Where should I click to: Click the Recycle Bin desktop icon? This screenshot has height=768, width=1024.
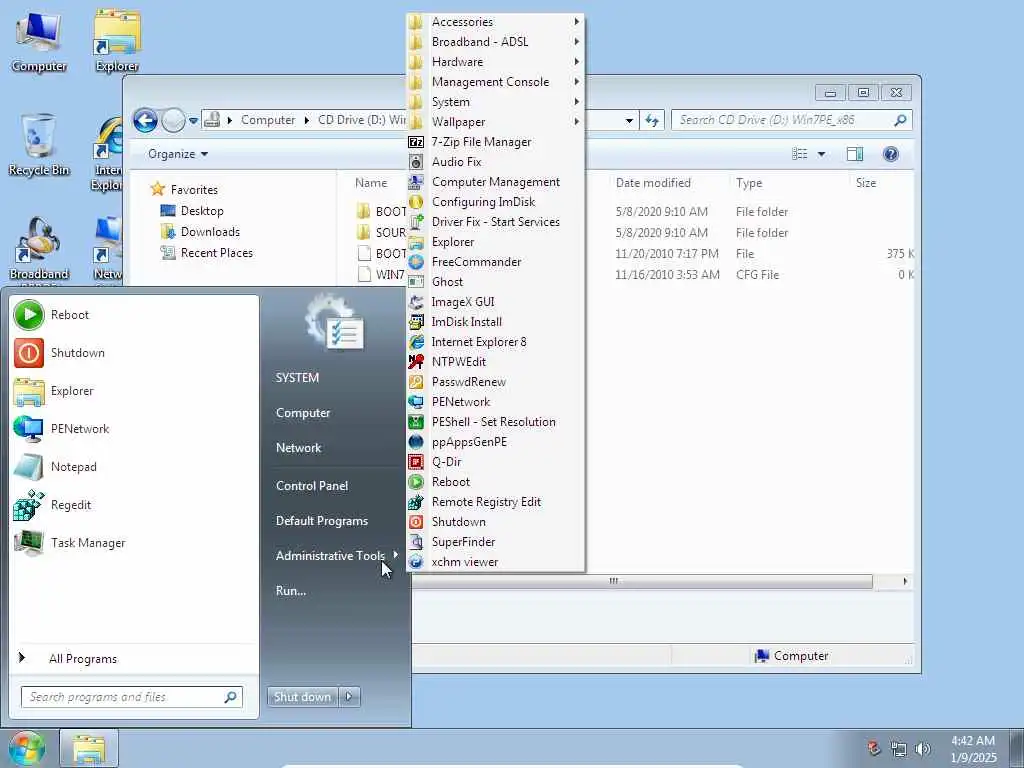tap(39, 145)
